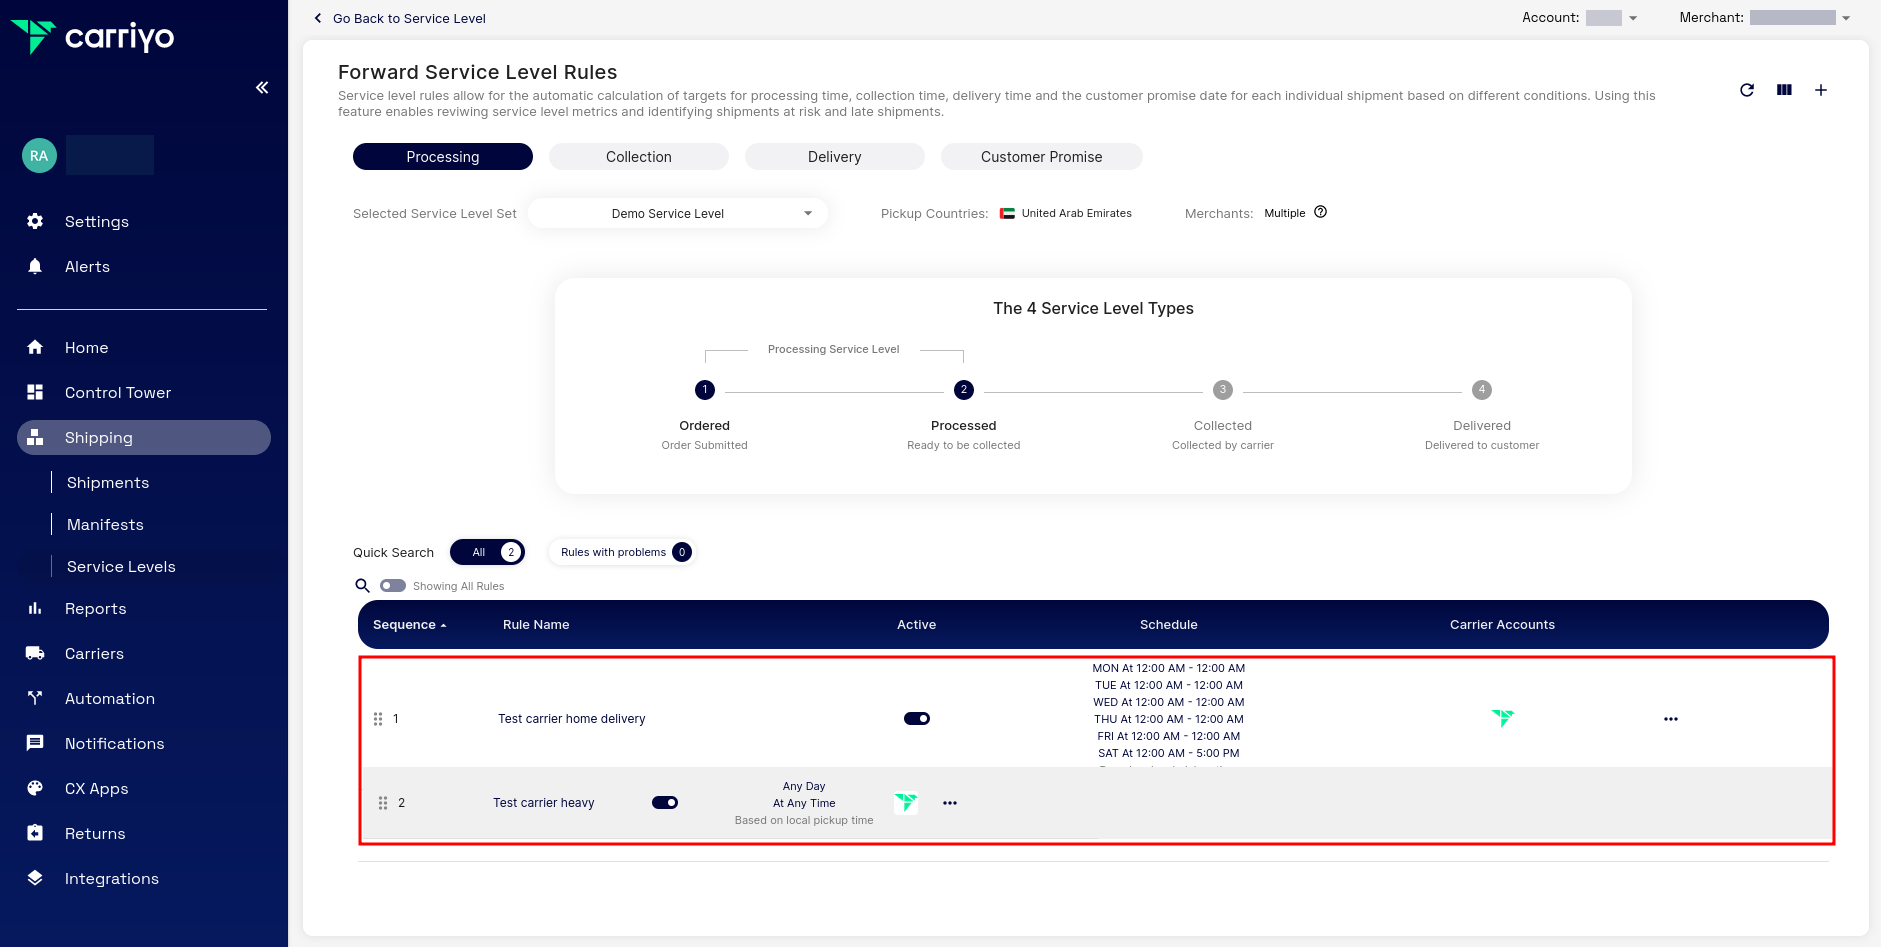Switch to the Collection tab
This screenshot has width=1881, height=947.
point(638,157)
